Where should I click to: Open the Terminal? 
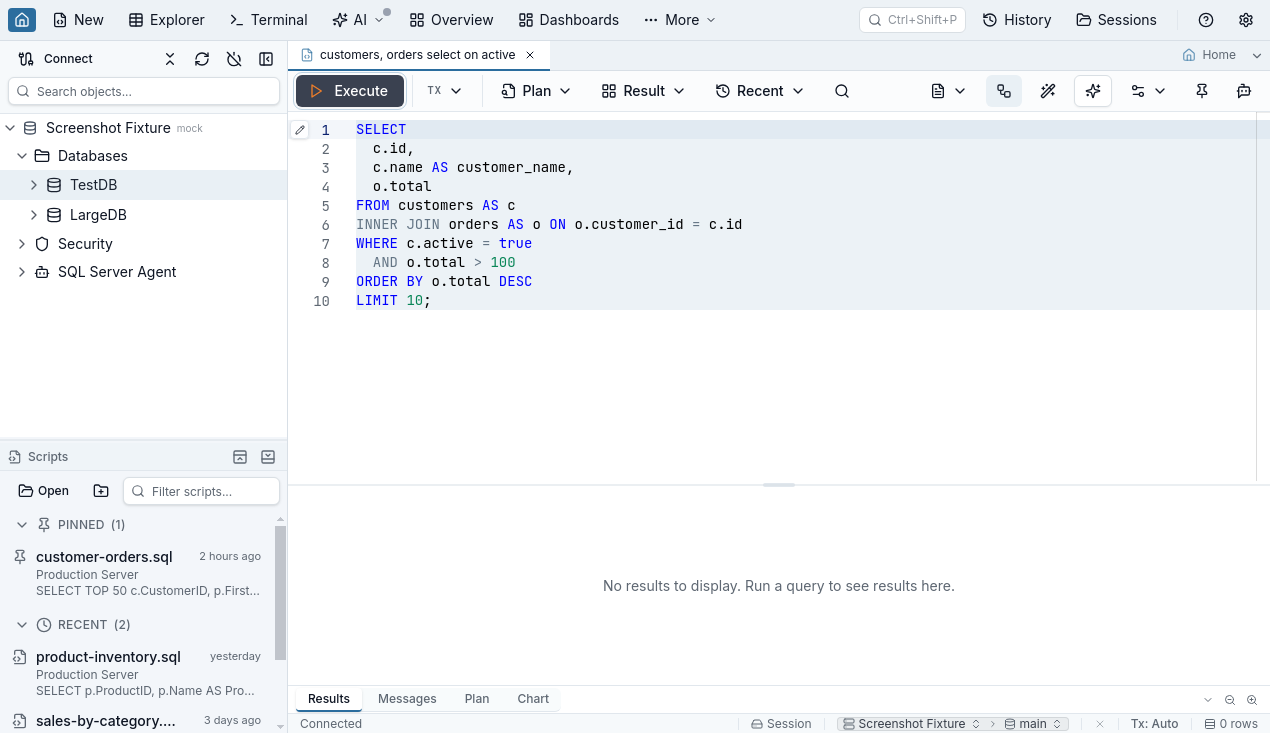pos(268,20)
